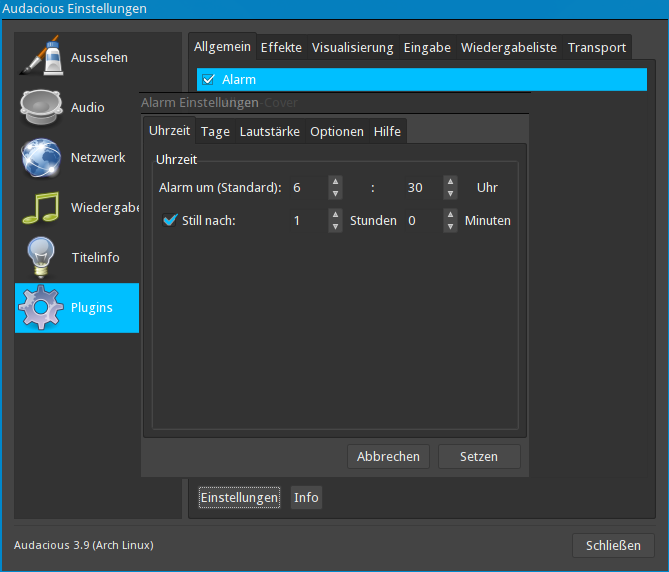The height and width of the screenshot is (572, 669).
Task: Decrease the Still nach Stunden value
Action: (x=335, y=226)
